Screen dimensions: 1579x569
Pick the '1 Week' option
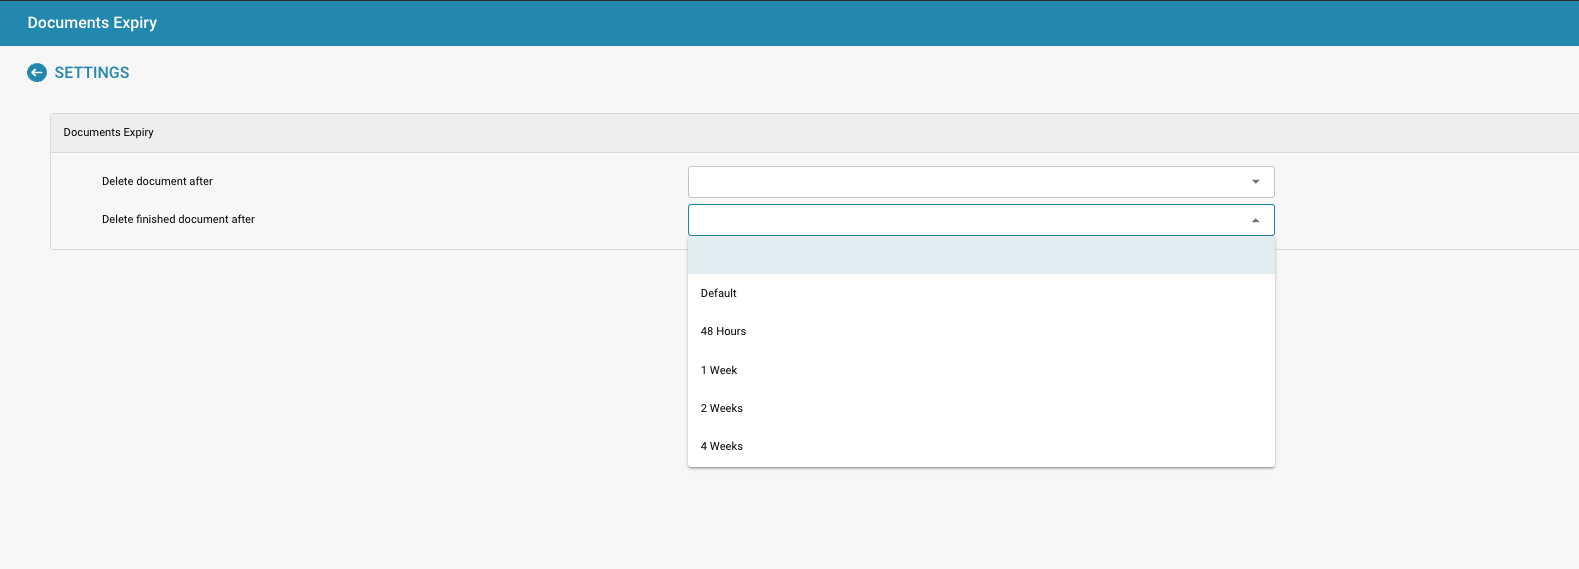point(719,370)
